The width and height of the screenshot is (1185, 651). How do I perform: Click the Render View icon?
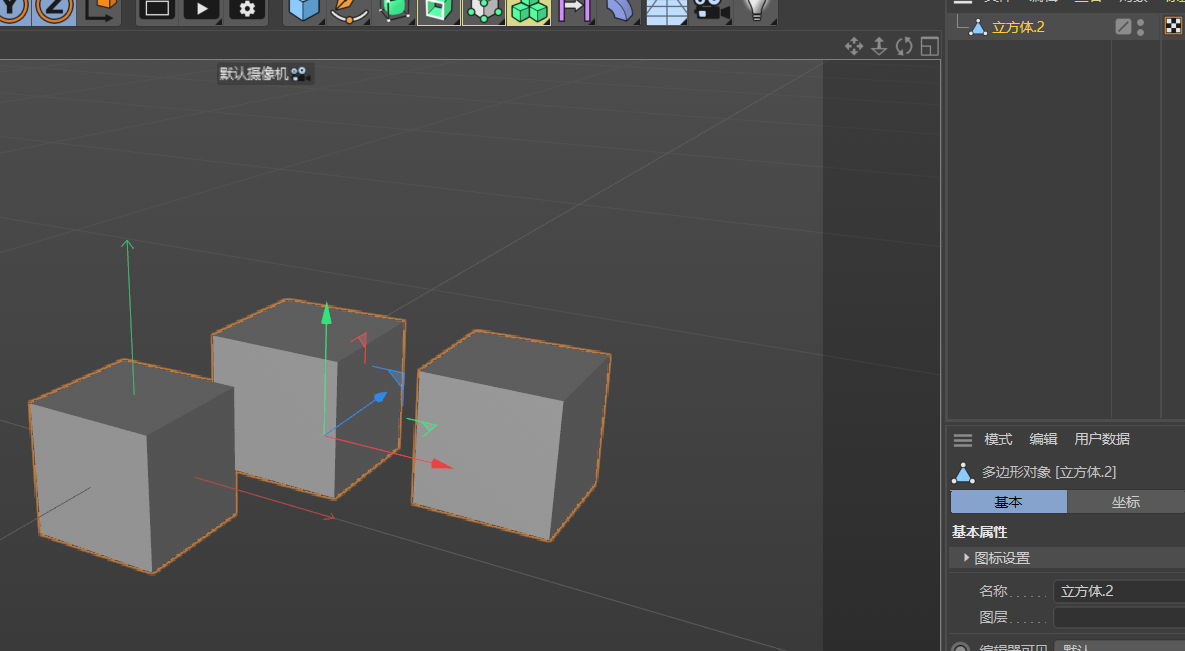tap(201, 9)
